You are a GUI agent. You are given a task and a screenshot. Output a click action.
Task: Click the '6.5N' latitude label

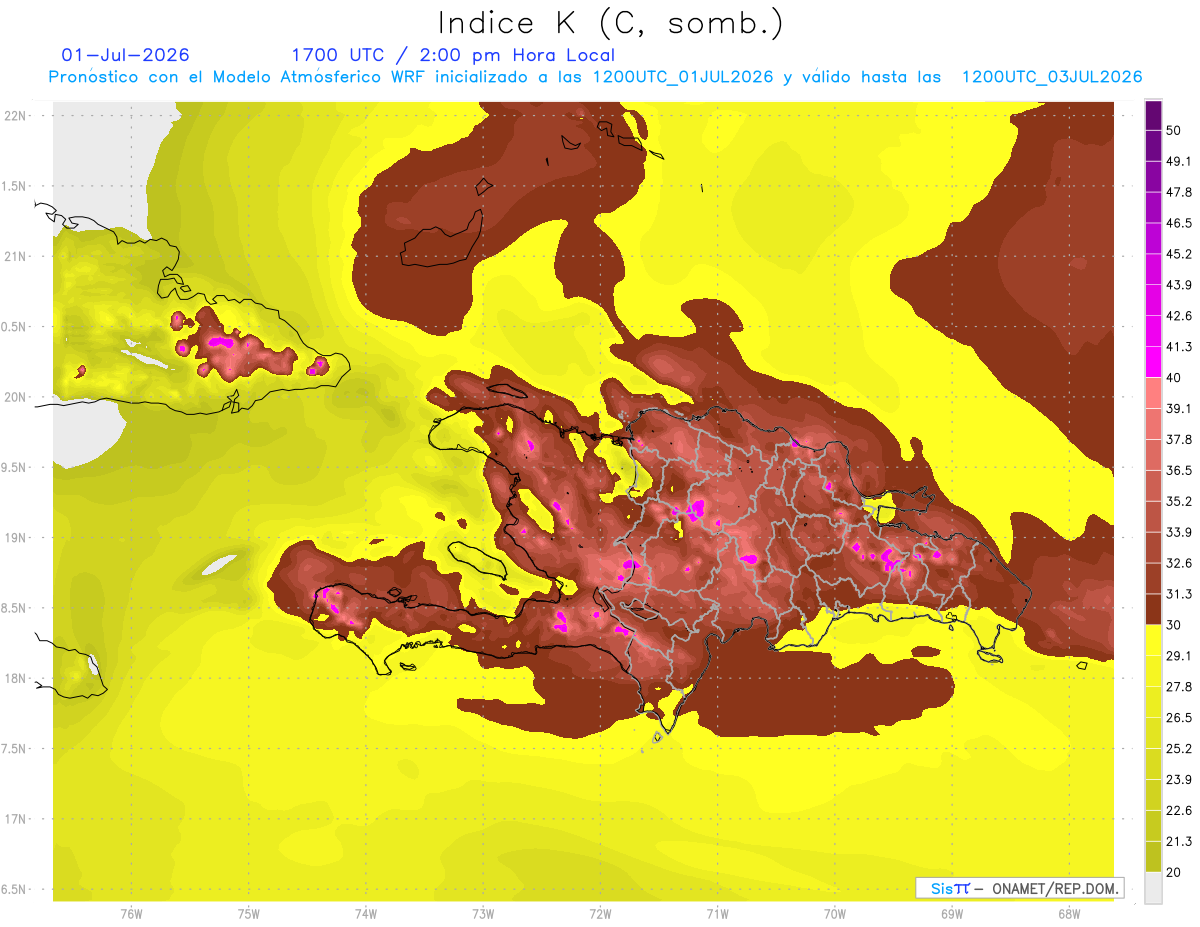(x=15, y=890)
